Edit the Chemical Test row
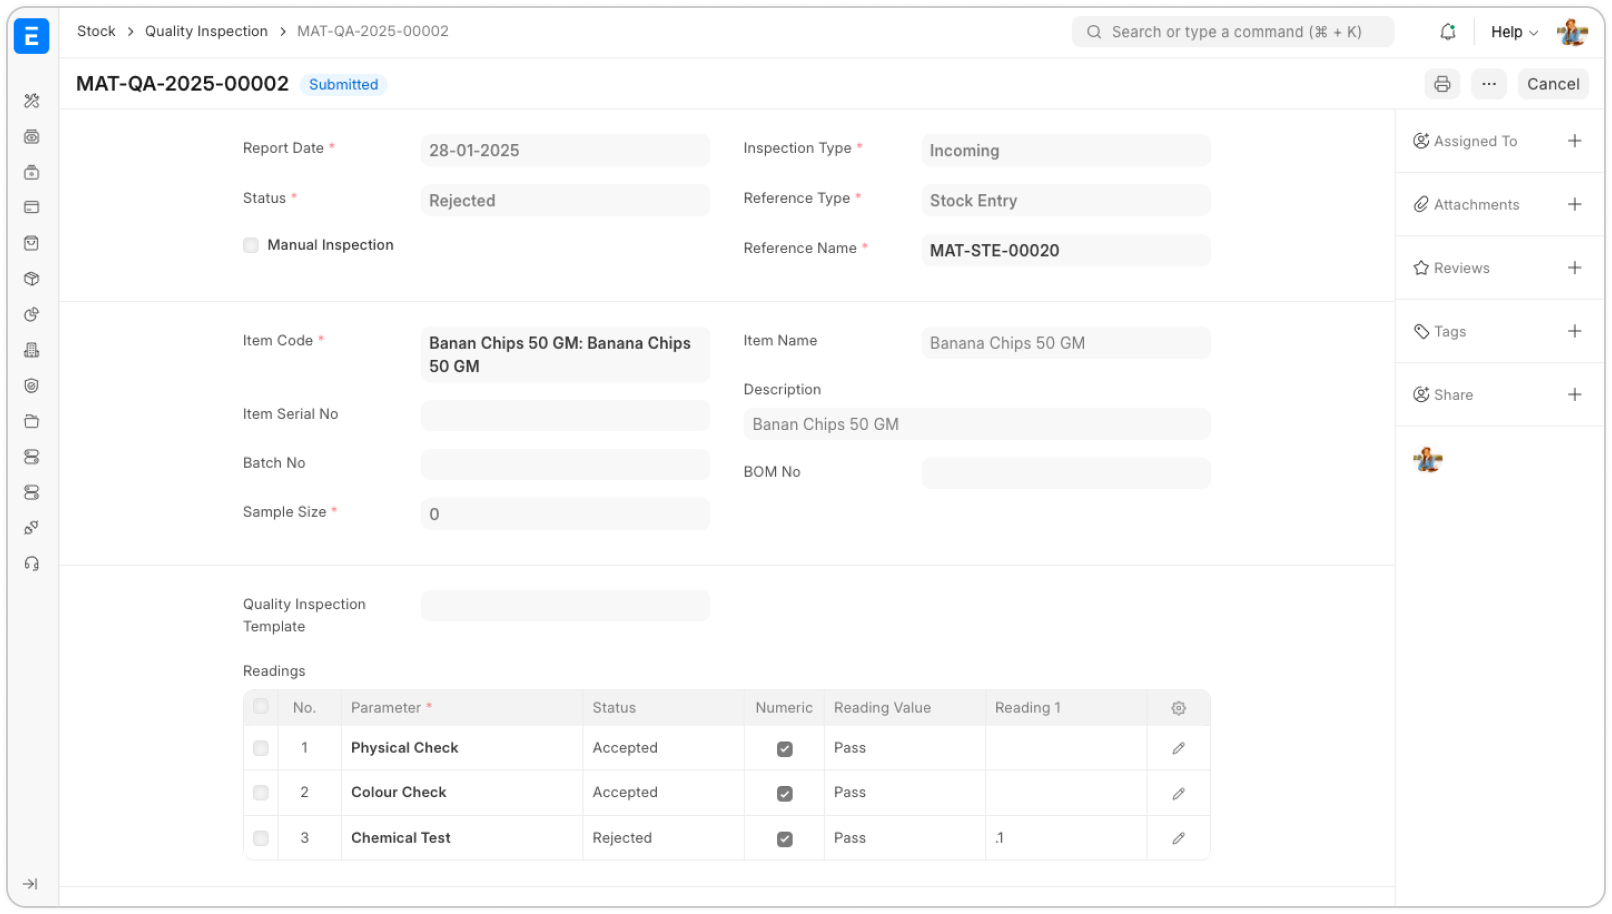1612x914 pixels. click(x=1179, y=838)
